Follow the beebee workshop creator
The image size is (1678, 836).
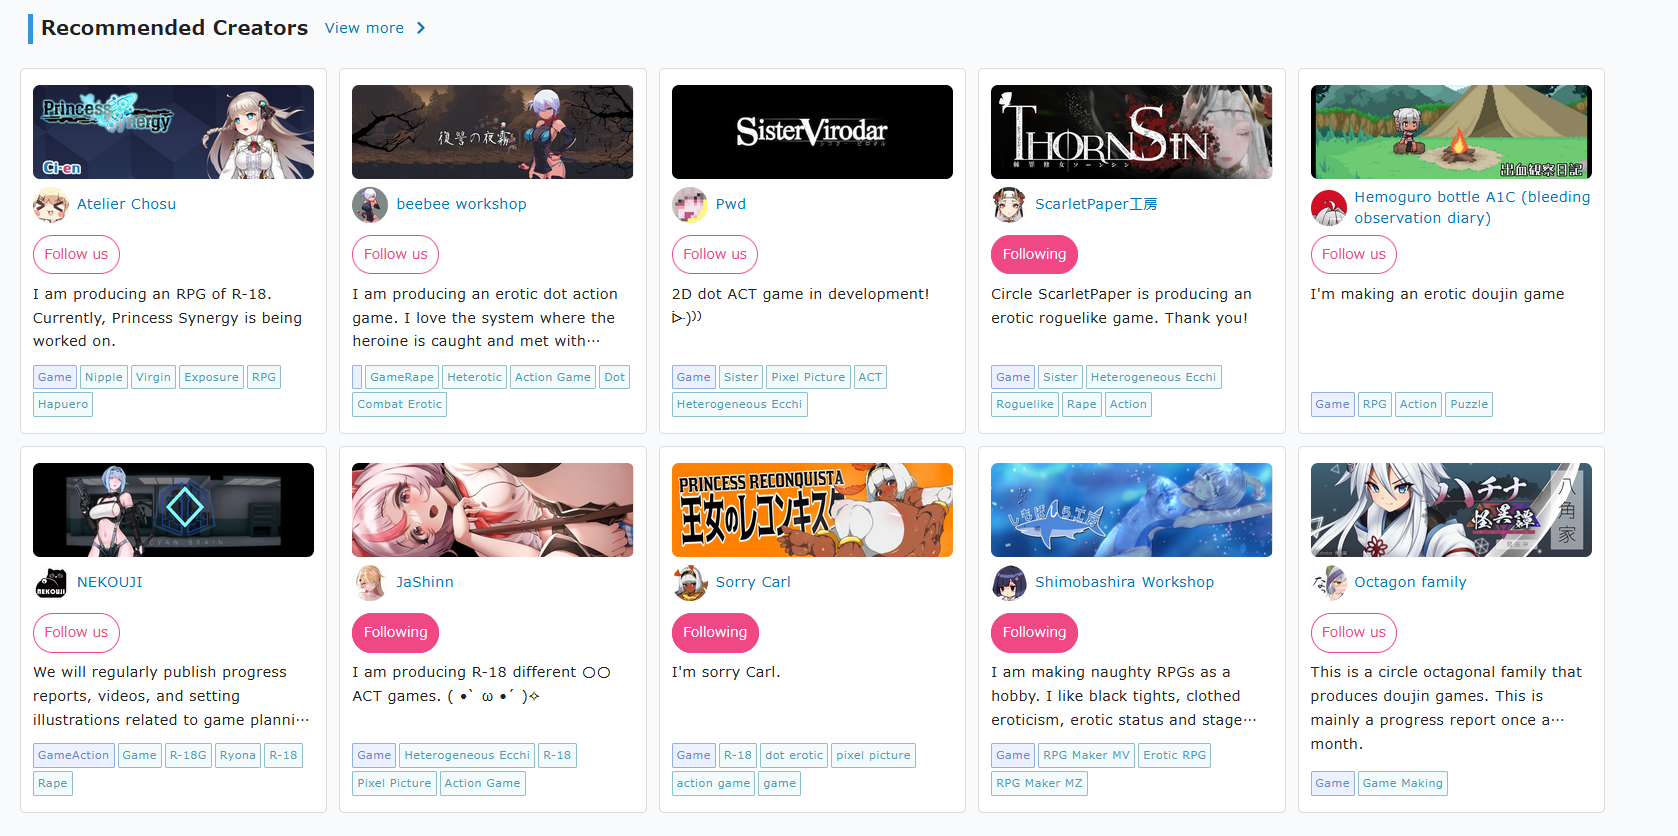pos(395,254)
